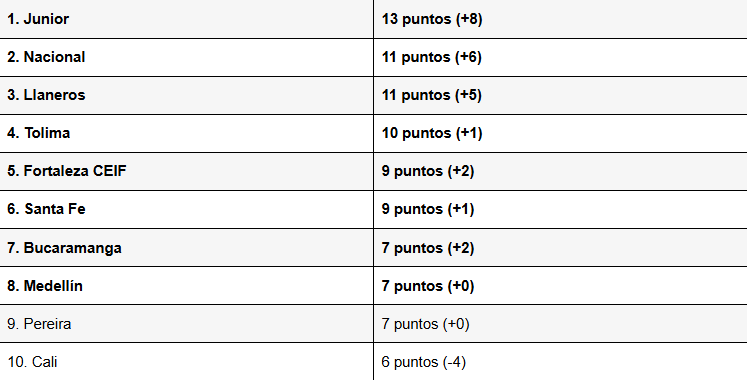747x380 pixels.
Task: Click the '4. Tolima' team cell
Action: click(186, 133)
